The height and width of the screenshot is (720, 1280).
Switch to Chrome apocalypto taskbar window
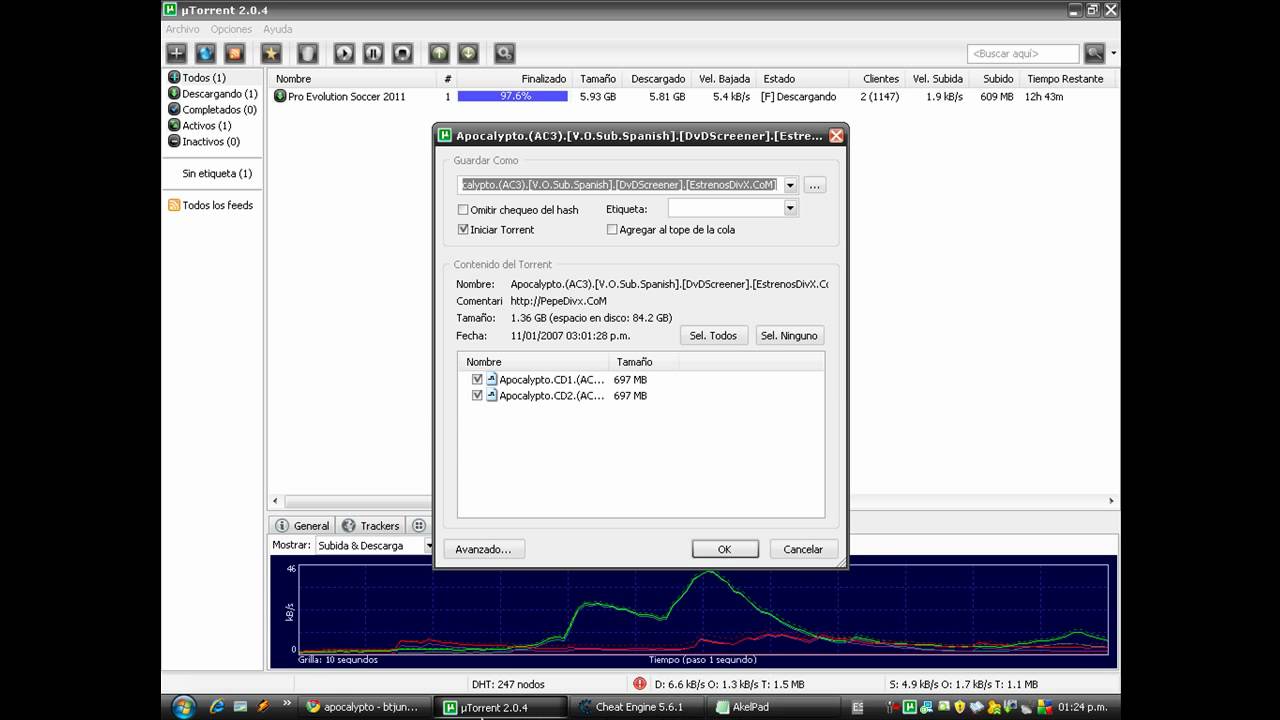pyautogui.click(x=365, y=707)
